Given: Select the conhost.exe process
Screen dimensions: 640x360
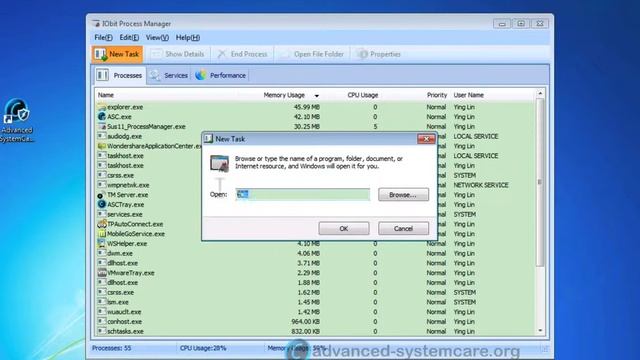Looking at the screenshot, I should click(315, 322).
